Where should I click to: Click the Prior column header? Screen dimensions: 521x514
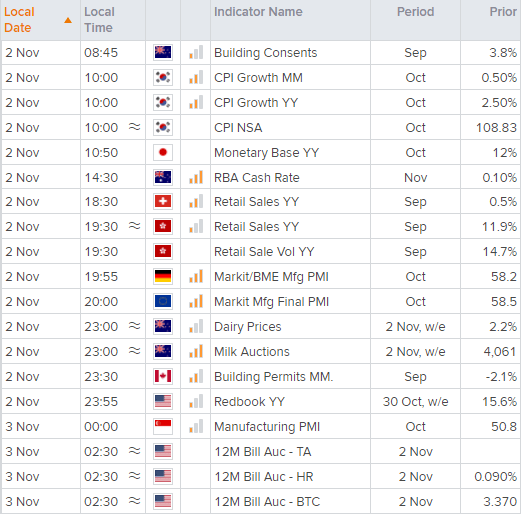tap(503, 12)
